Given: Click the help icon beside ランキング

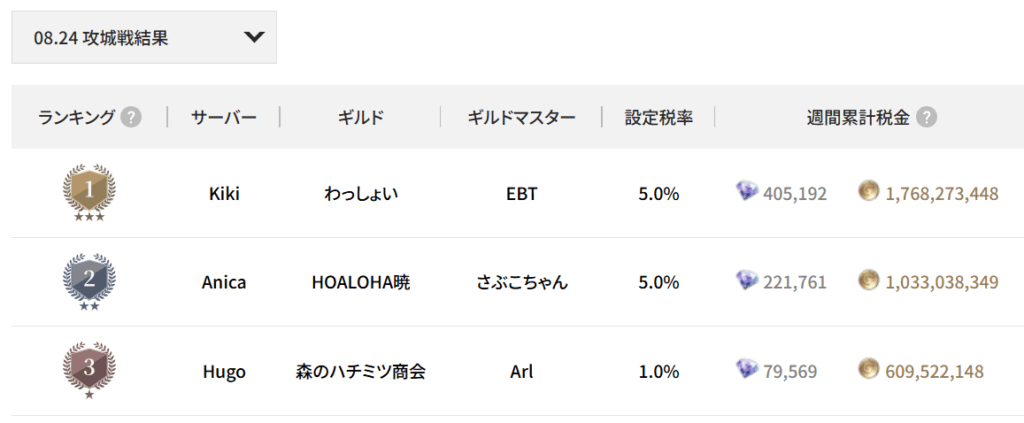Looking at the screenshot, I should (131, 118).
